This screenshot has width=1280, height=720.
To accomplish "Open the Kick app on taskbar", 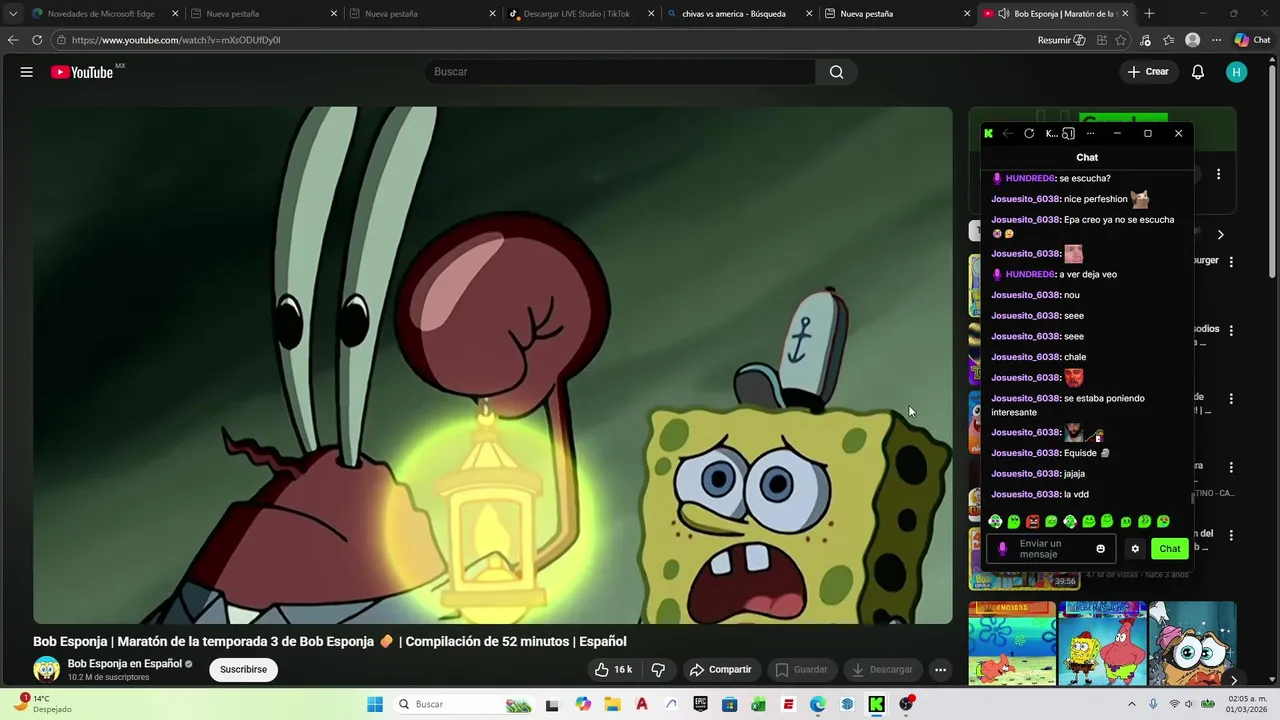I will point(876,704).
